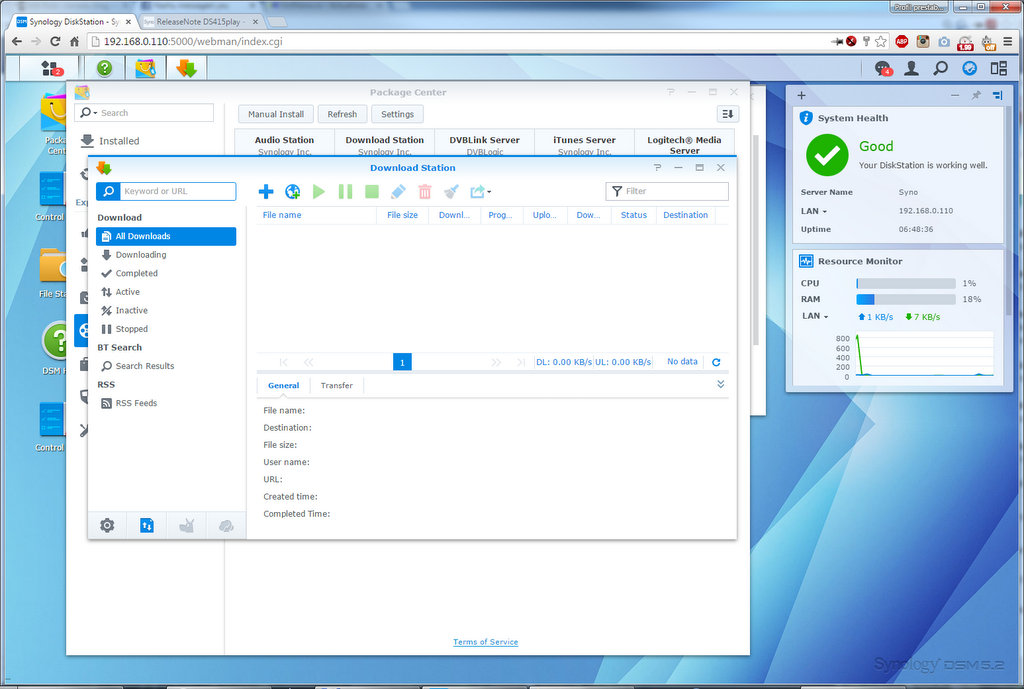Create a download task by URL globe icon

[x=293, y=191]
